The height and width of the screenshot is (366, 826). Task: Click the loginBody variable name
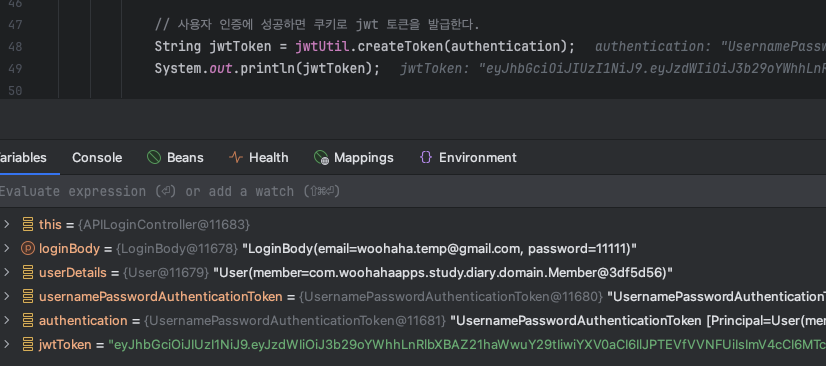click(70, 249)
